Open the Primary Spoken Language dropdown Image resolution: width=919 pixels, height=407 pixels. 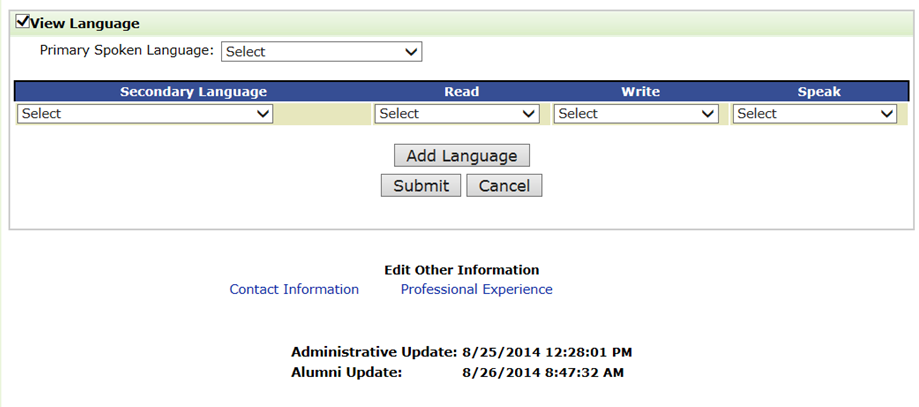(x=321, y=52)
